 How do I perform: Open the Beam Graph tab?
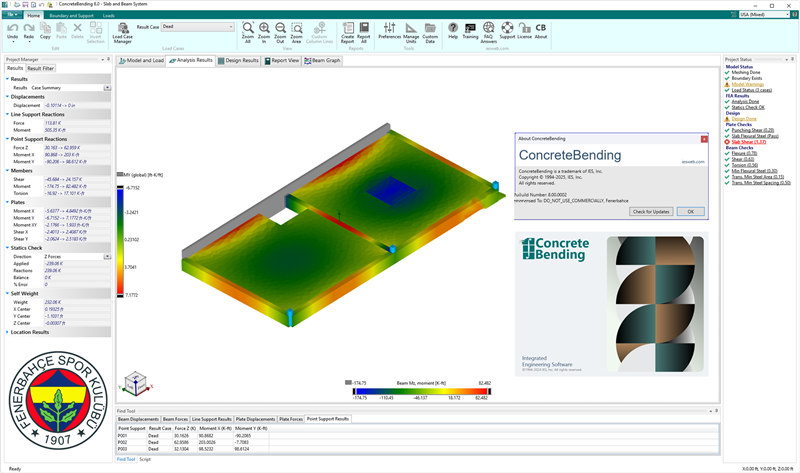[x=322, y=61]
